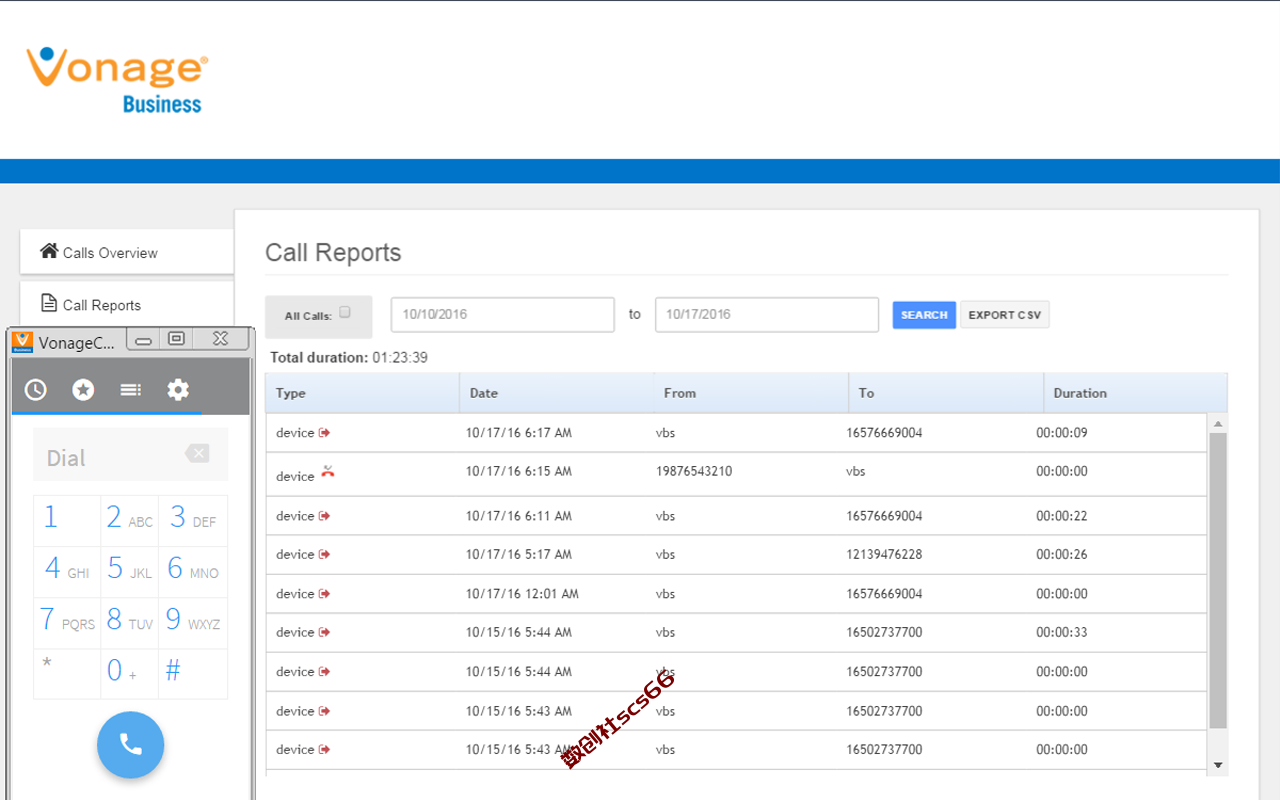
Task: Tap keypad key 3 DEF
Action: pos(193,520)
